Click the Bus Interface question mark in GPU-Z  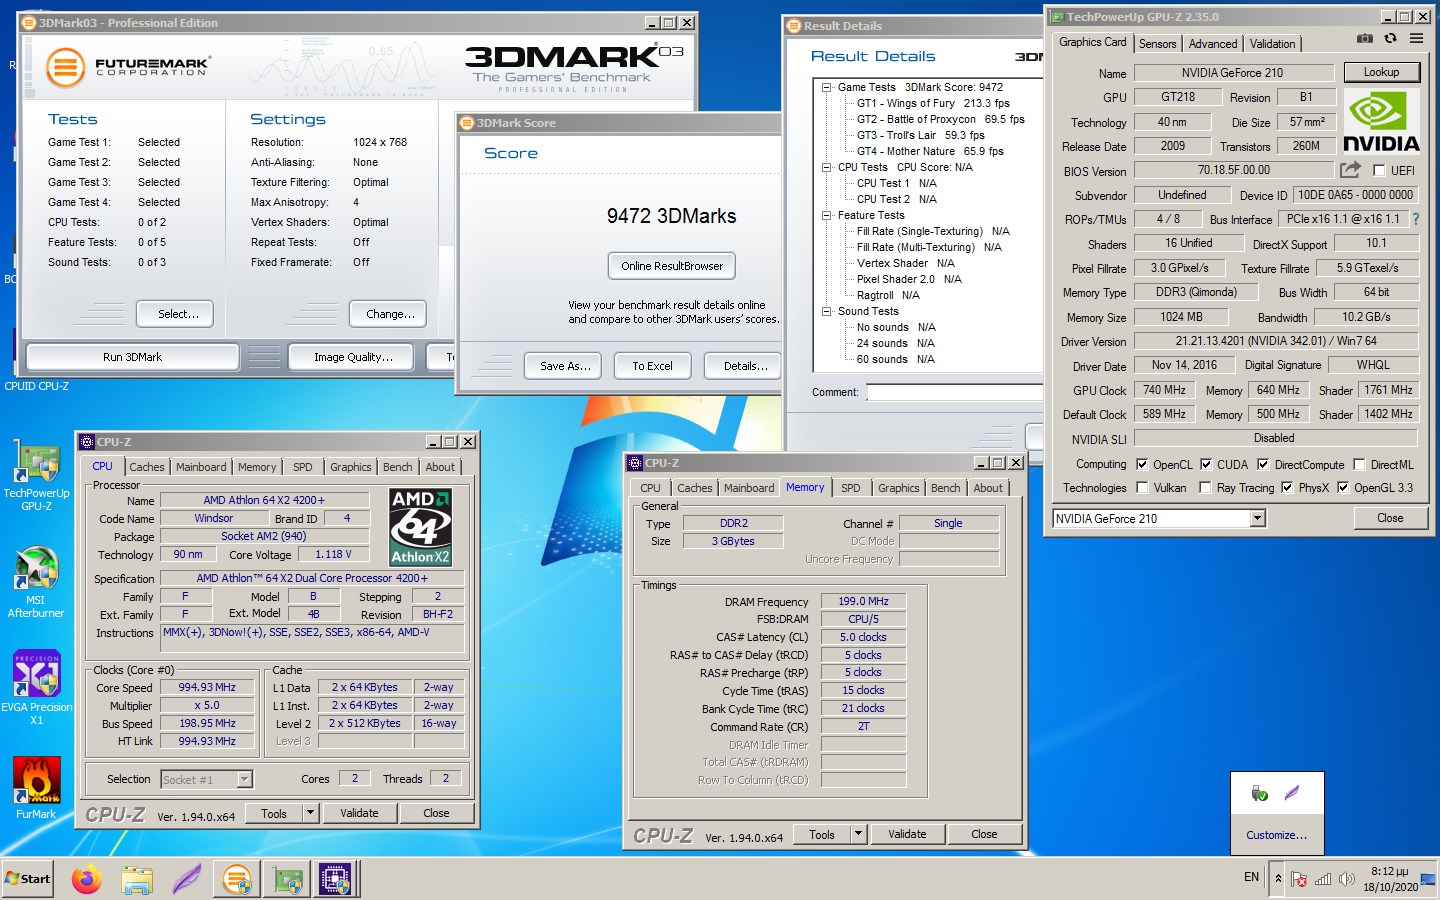1415,219
